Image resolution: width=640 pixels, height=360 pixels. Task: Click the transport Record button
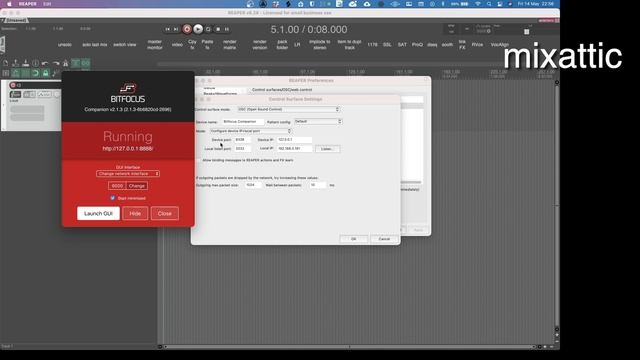pos(187,29)
